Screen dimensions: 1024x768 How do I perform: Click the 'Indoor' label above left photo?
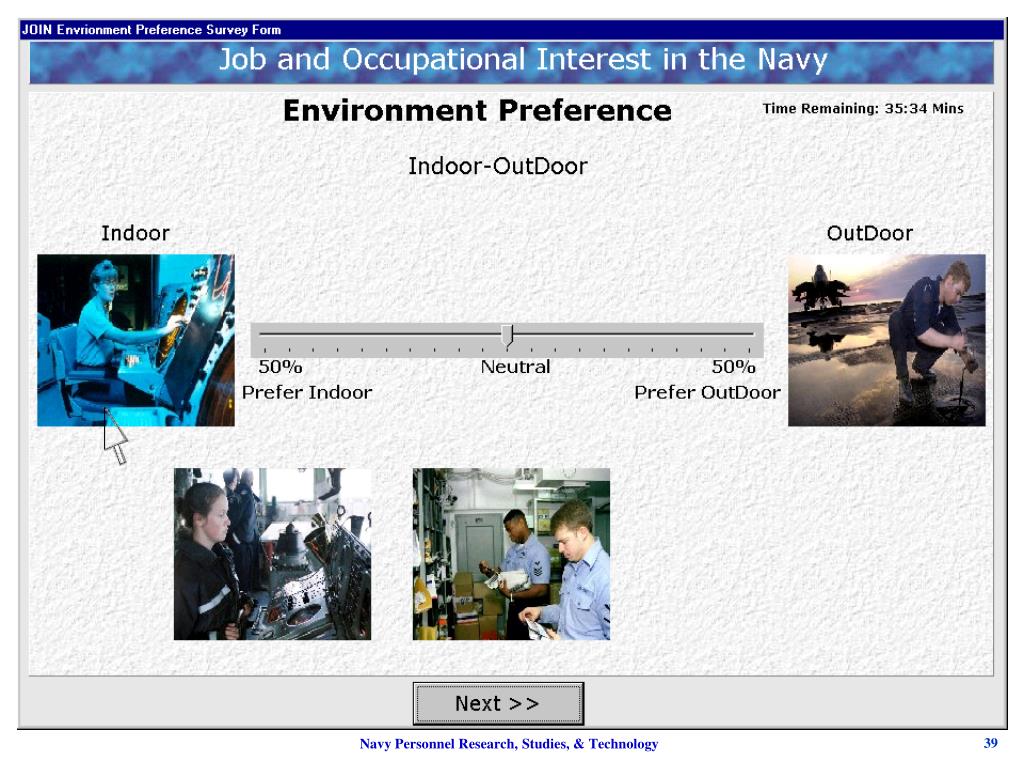(135, 233)
